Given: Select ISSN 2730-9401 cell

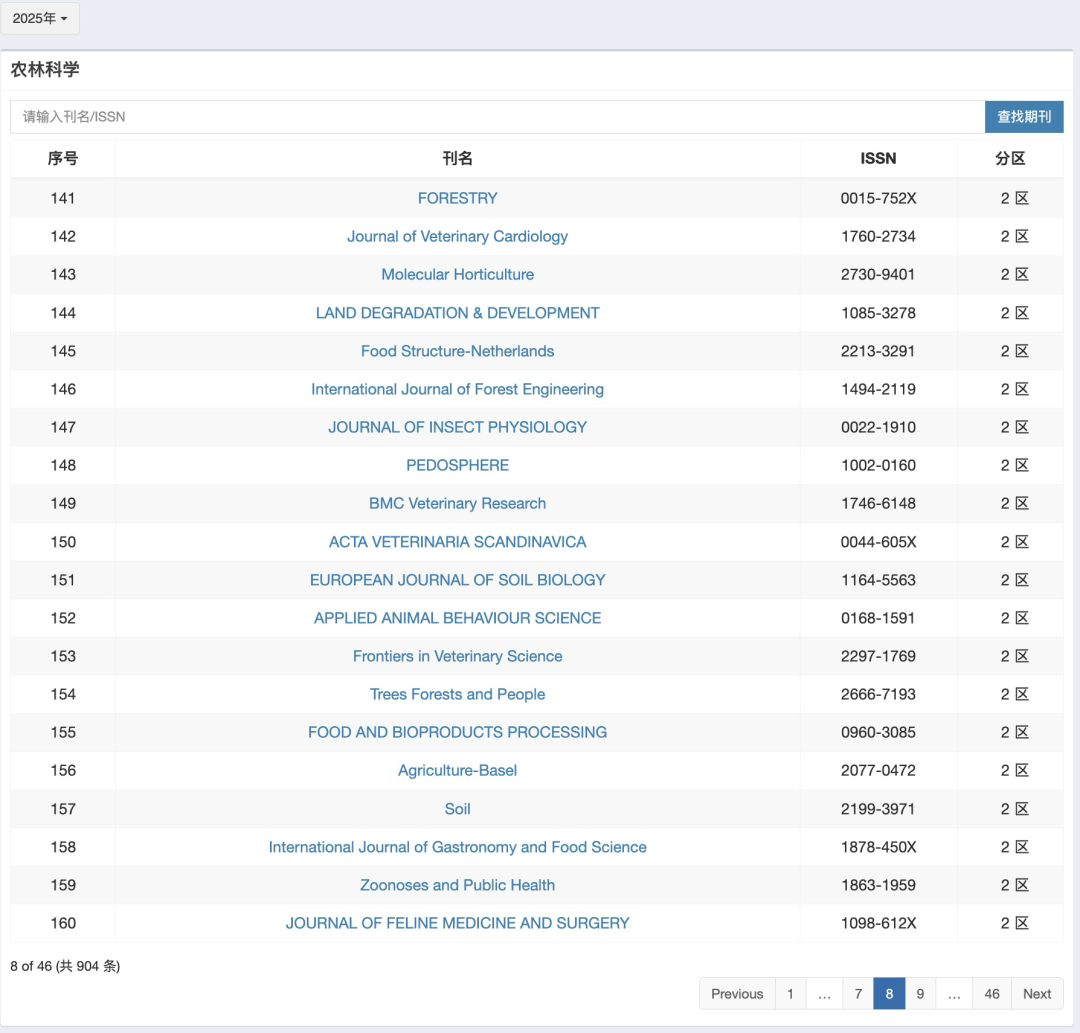Looking at the screenshot, I should point(878,274).
